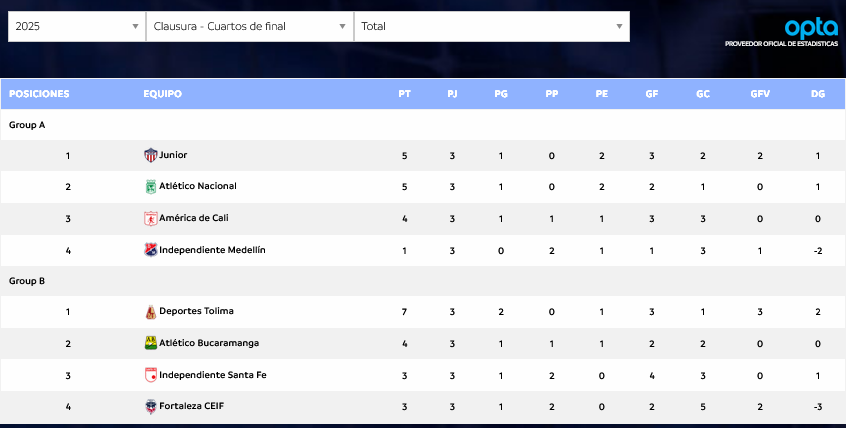Select the Fortaleza CEIF table row
The width and height of the screenshot is (846, 428).
[423, 407]
